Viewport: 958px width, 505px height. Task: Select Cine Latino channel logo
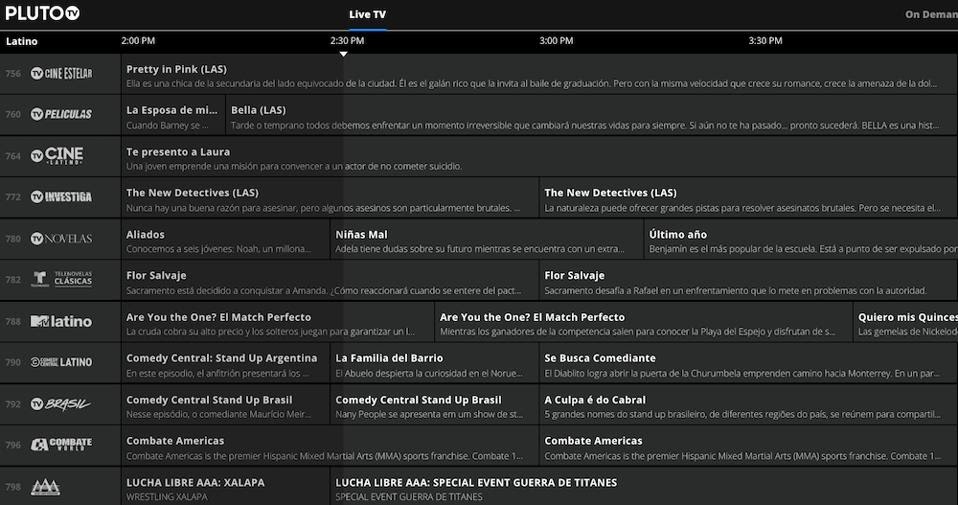[x=57, y=156]
